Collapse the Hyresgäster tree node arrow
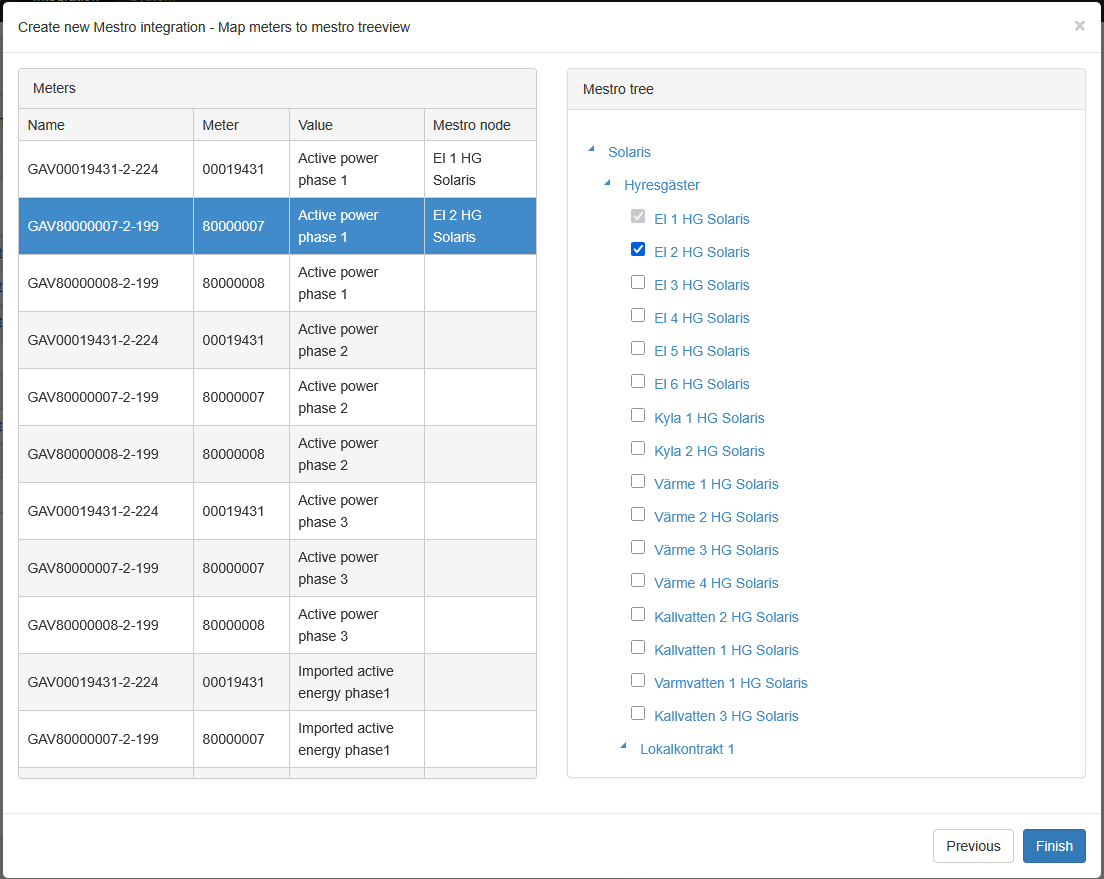Image resolution: width=1104 pixels, height=879 pixels. pyautogui.click(x=607, y=182)
